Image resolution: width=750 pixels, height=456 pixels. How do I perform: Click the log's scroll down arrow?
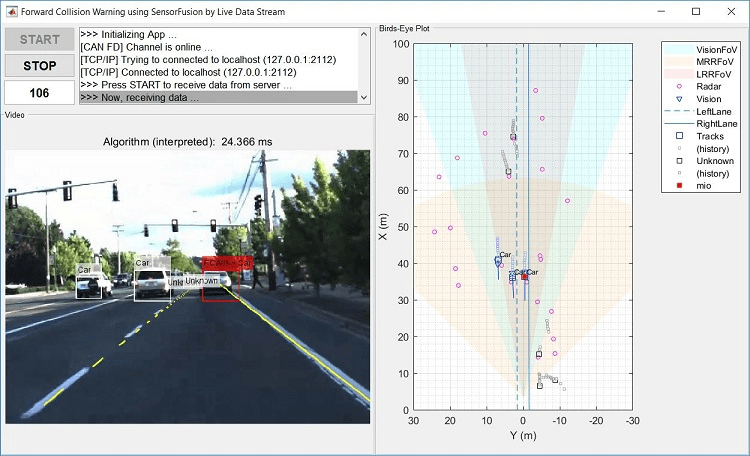point(364,98)
